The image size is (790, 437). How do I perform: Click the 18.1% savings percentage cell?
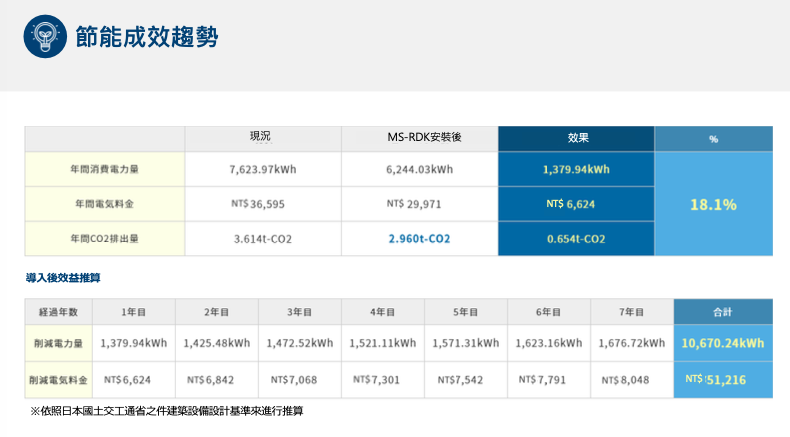pos(713,204)
